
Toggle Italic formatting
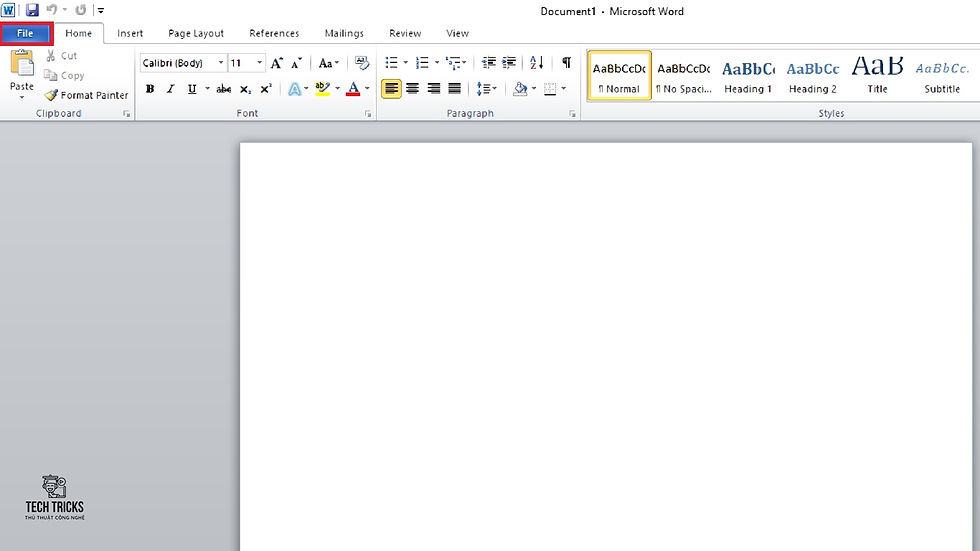coord(171,89)
